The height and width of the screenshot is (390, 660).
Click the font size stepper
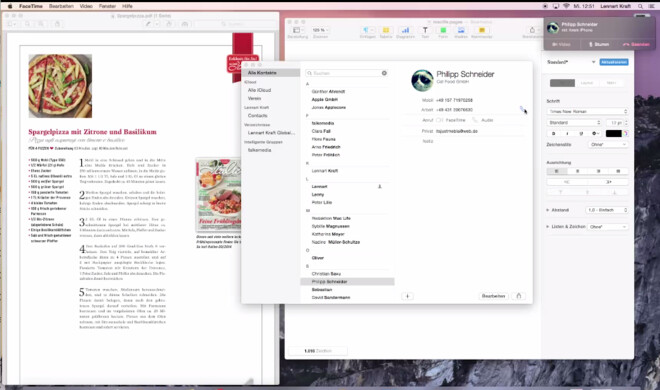[x=626, y=122]
